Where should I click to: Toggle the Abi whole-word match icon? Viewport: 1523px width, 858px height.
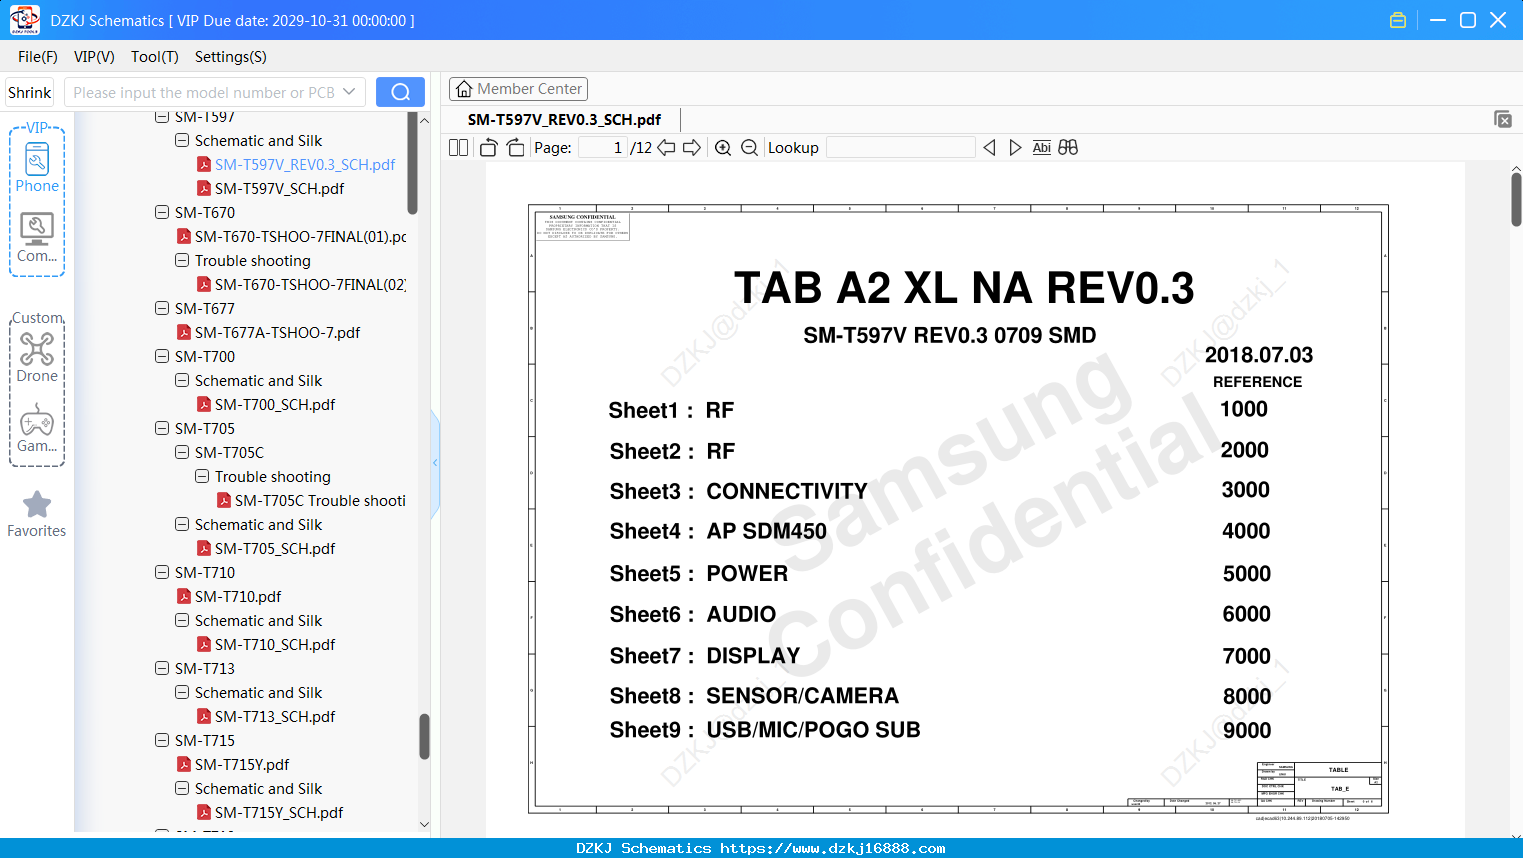(x=1041, y=148)
